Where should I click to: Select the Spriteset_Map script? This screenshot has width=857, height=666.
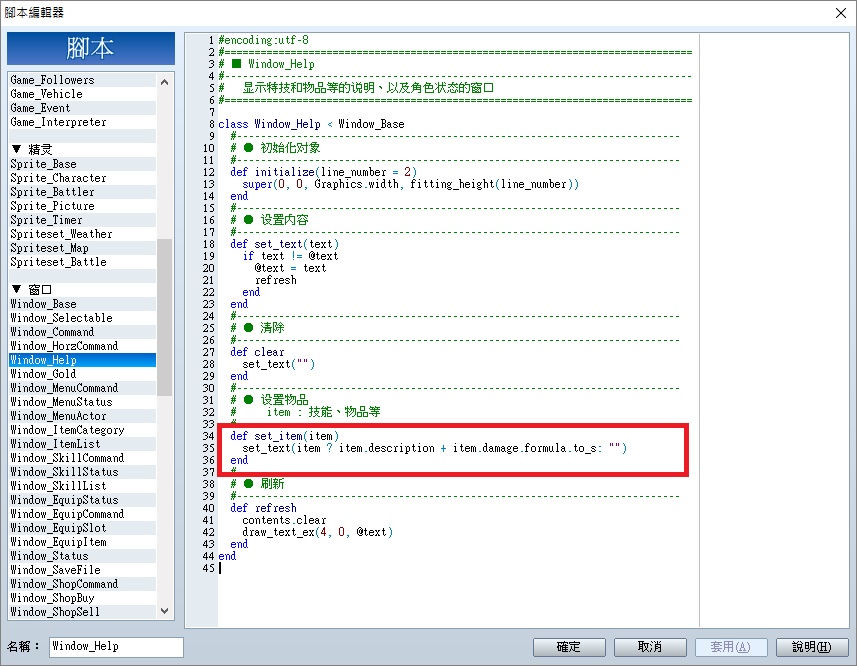83,248
